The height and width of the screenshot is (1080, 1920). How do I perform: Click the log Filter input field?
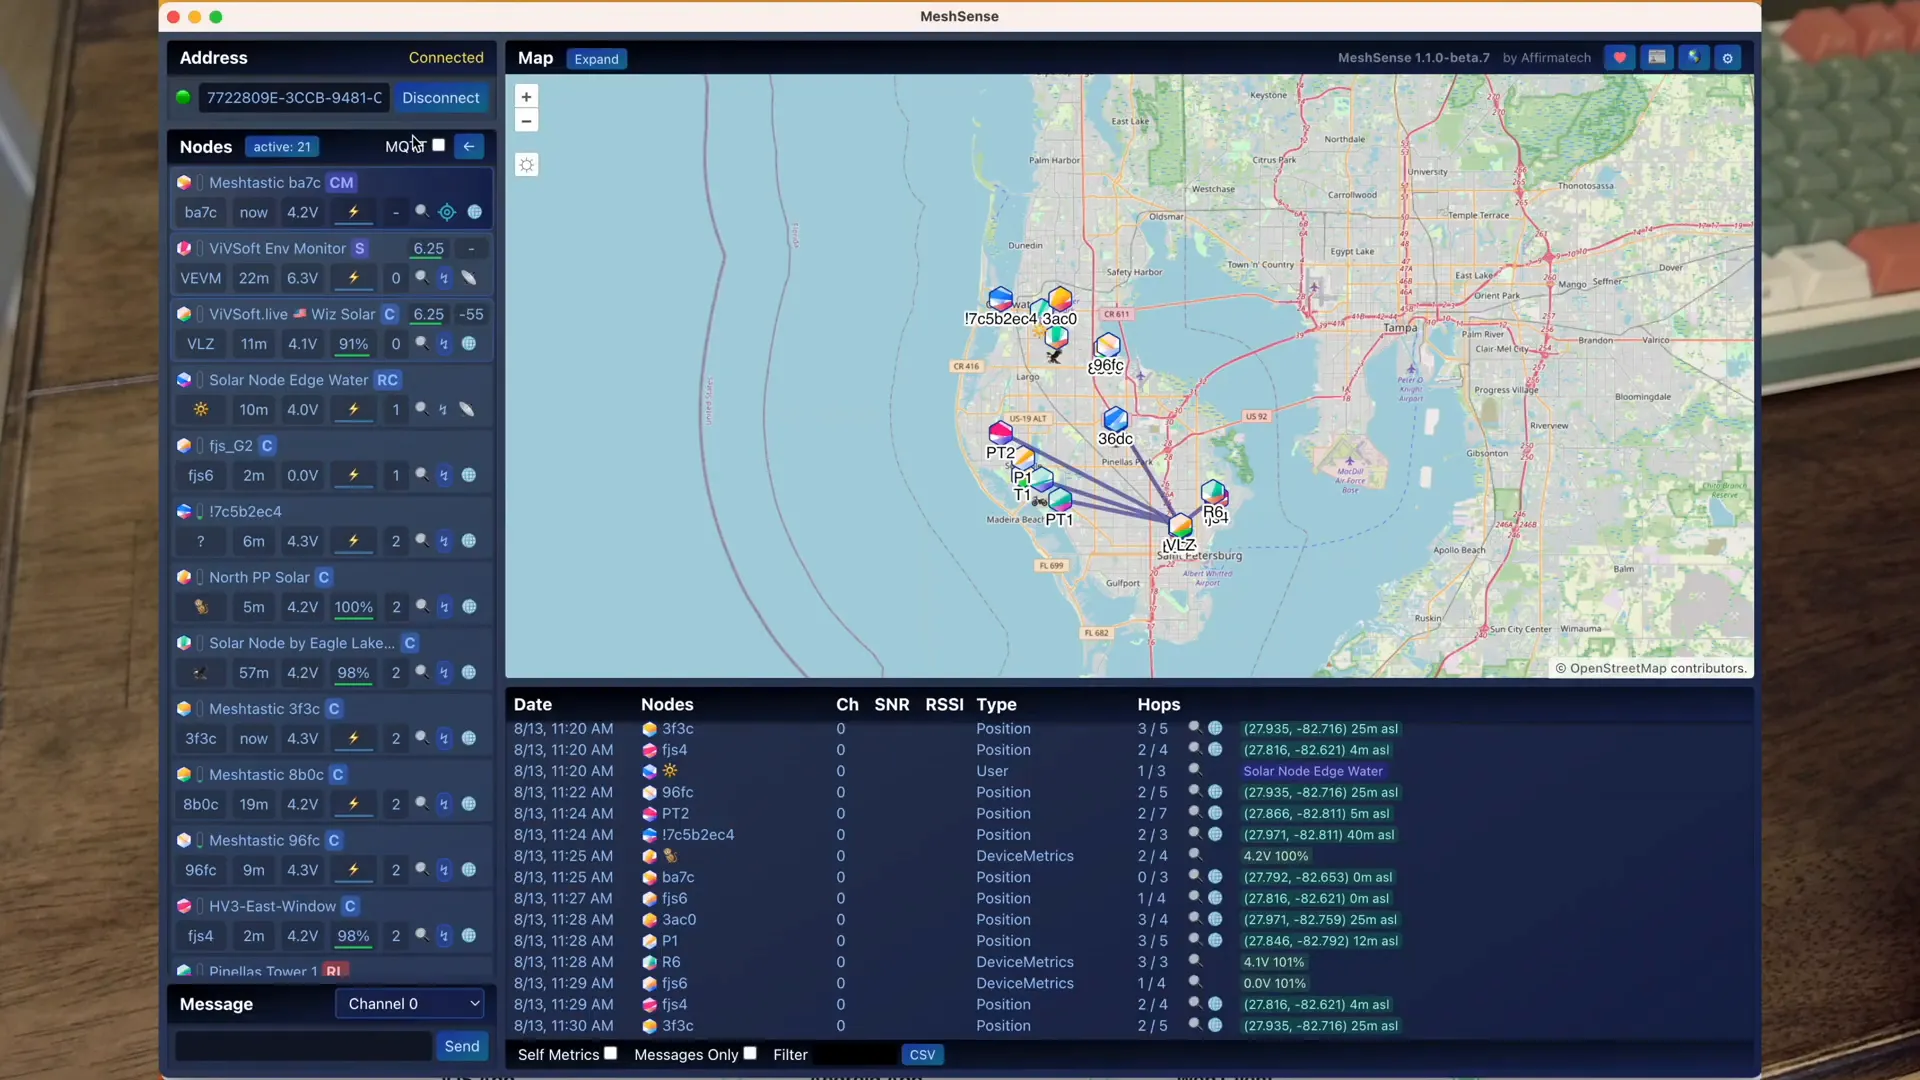click(x=857, y=1055)
